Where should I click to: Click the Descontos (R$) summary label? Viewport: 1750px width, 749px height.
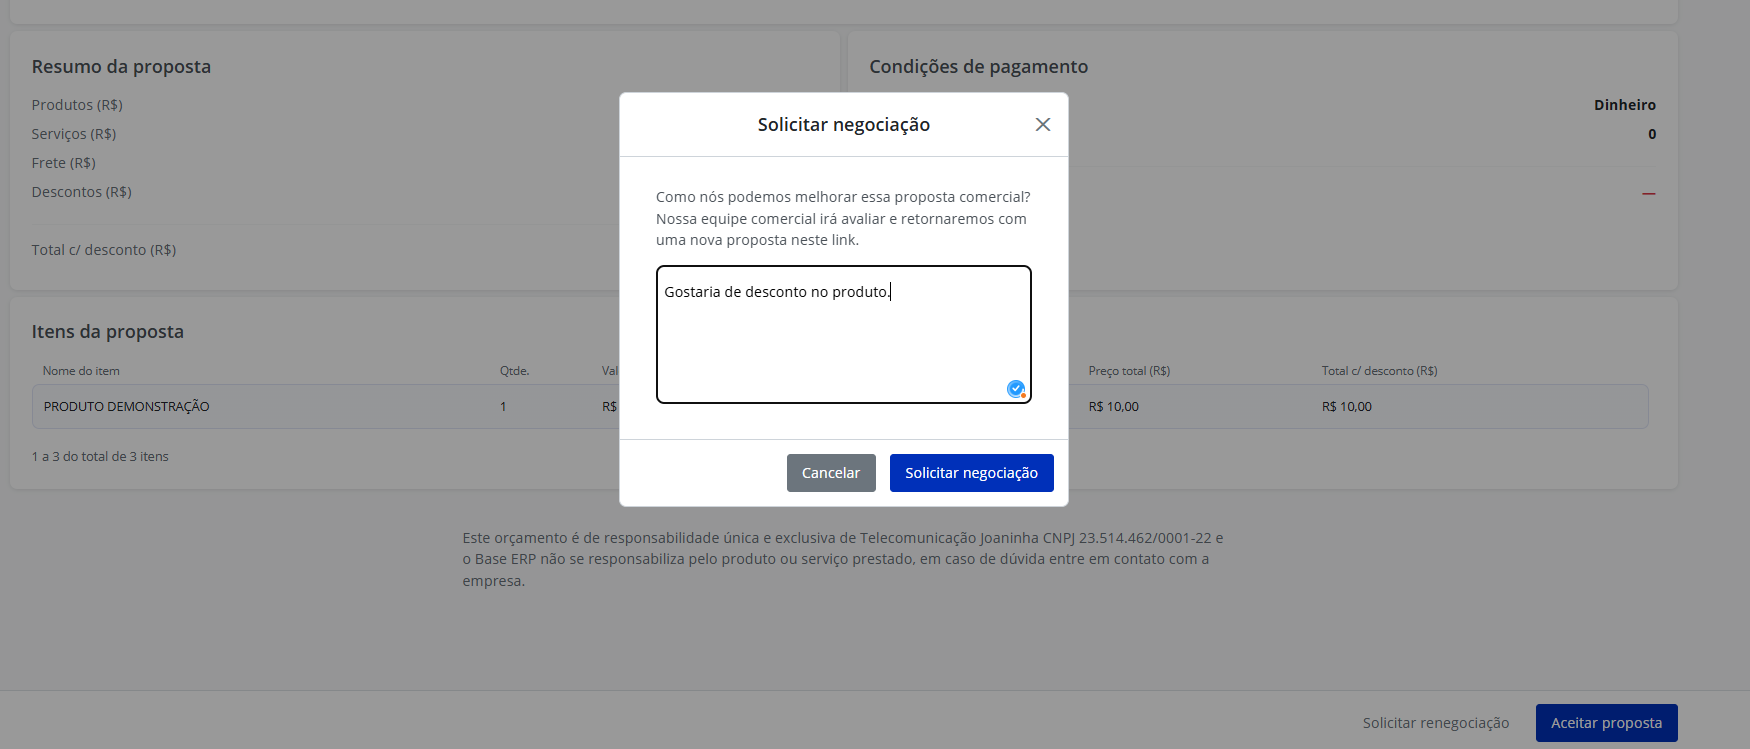pos(81,192)
